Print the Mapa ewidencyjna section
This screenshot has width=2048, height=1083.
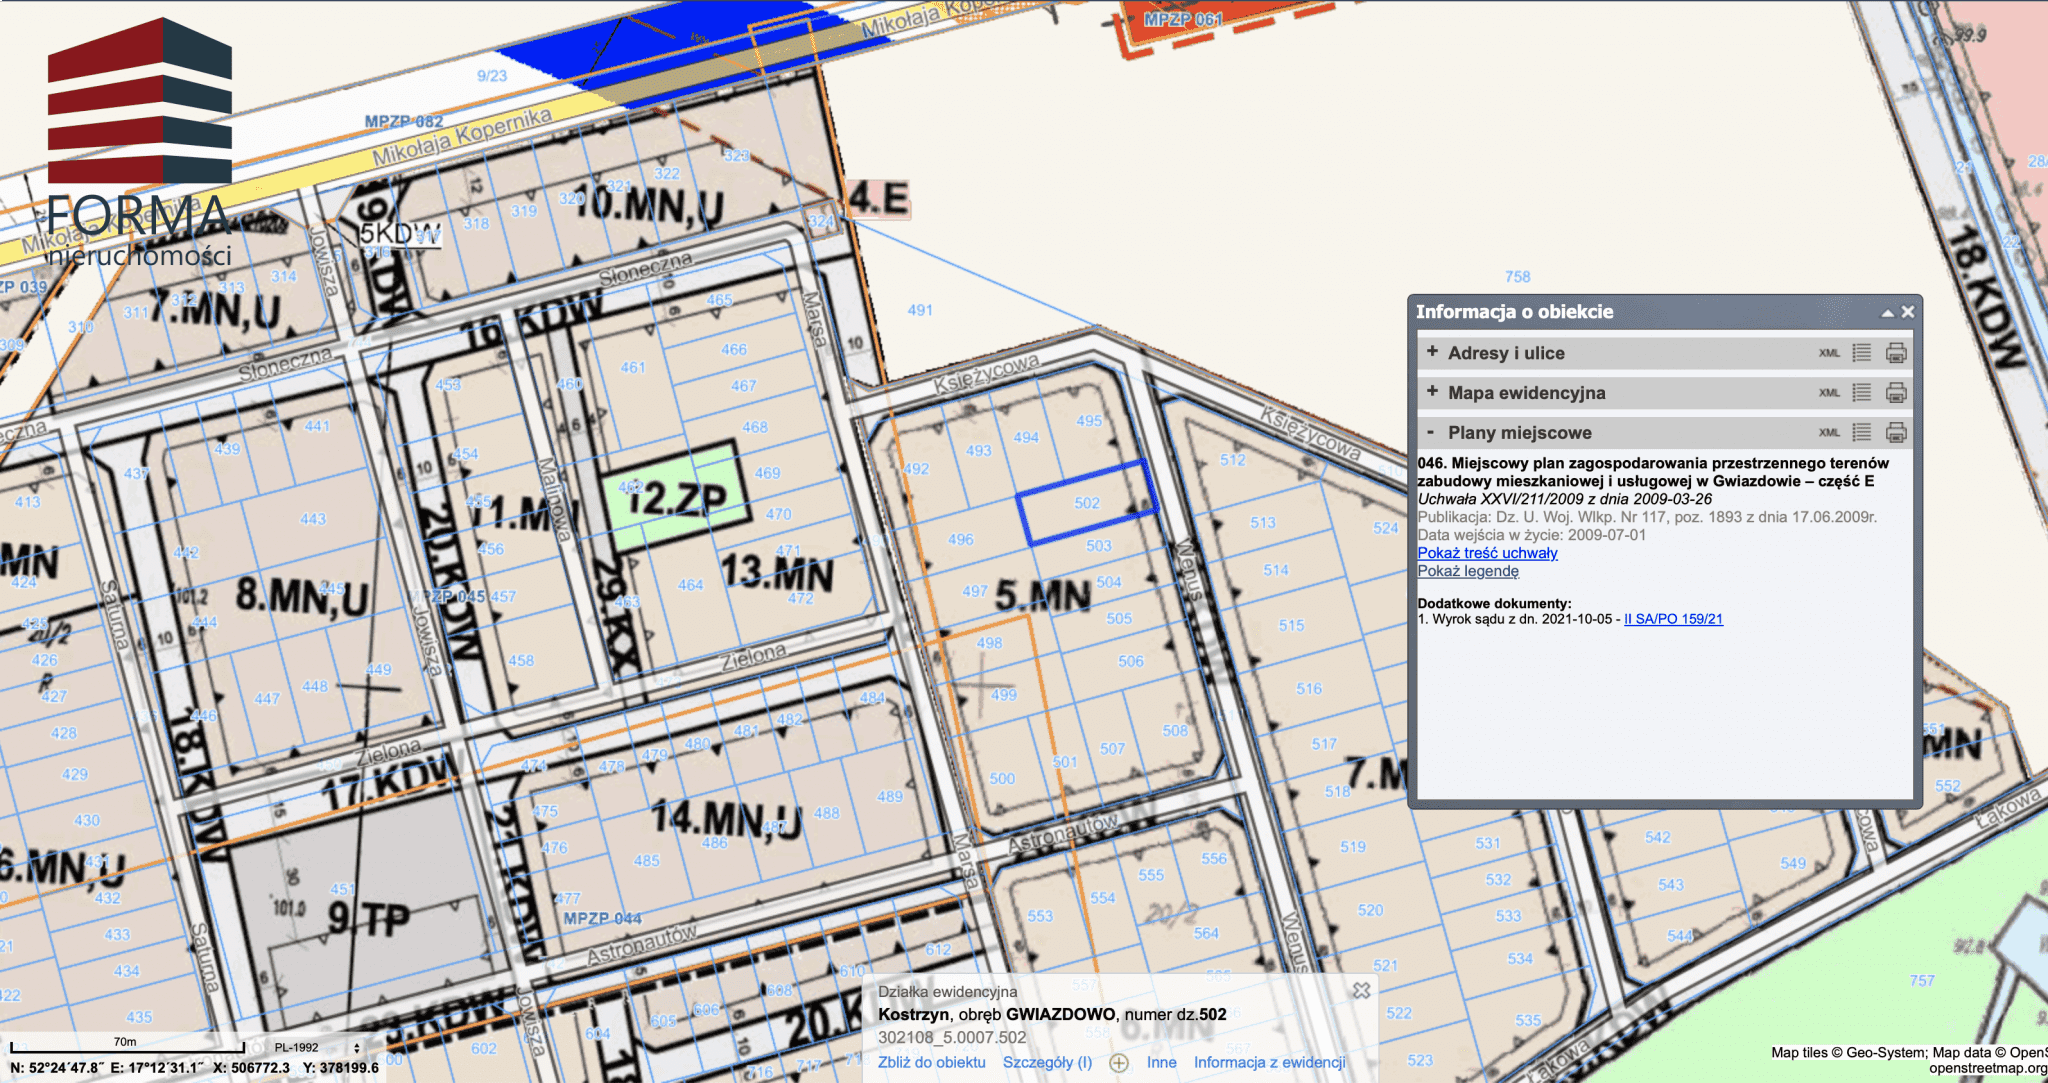(x=1895, y=393)
